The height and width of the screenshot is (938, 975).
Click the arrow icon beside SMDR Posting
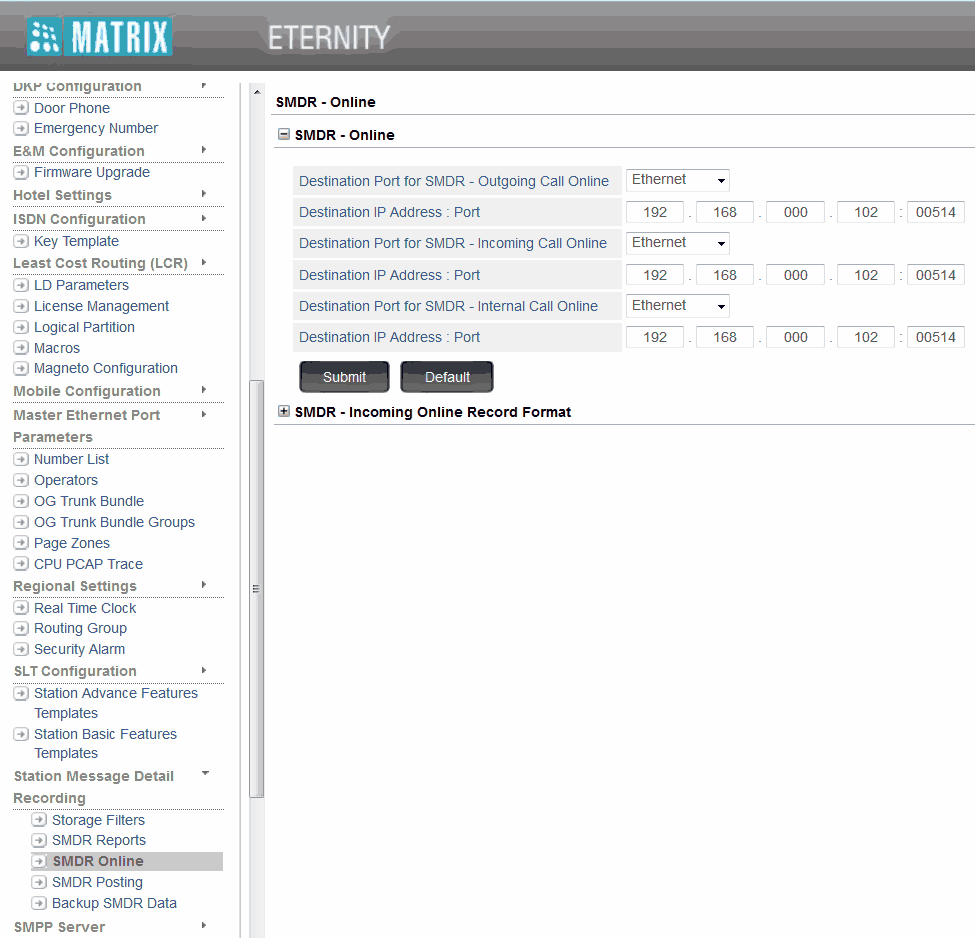[39, 882]
